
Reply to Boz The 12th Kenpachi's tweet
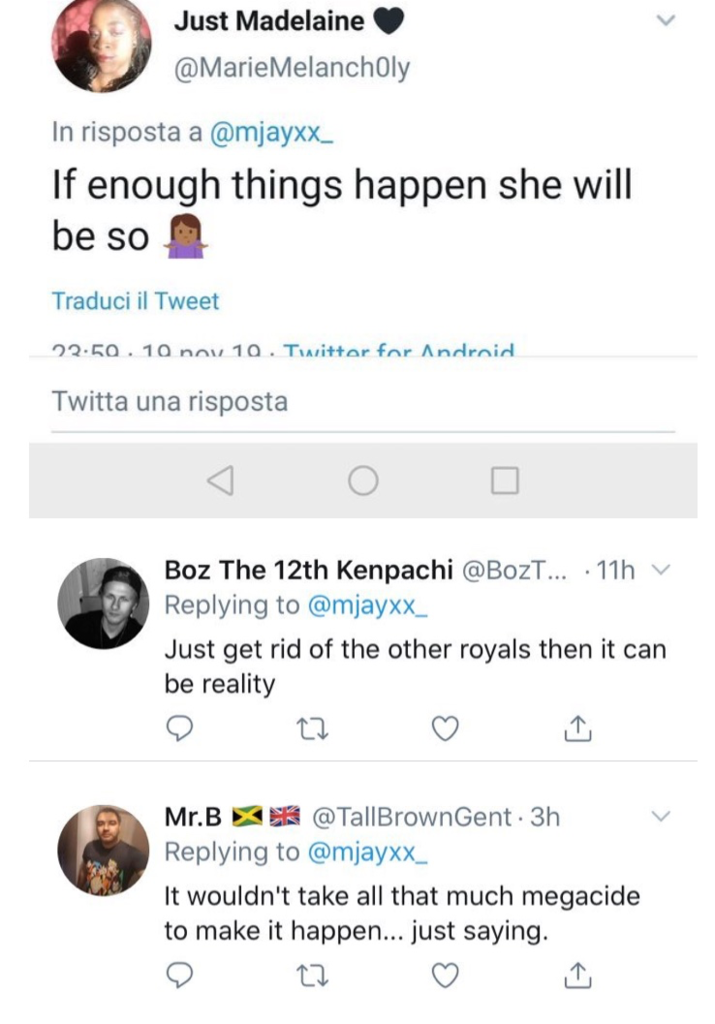tap(178, 730)
